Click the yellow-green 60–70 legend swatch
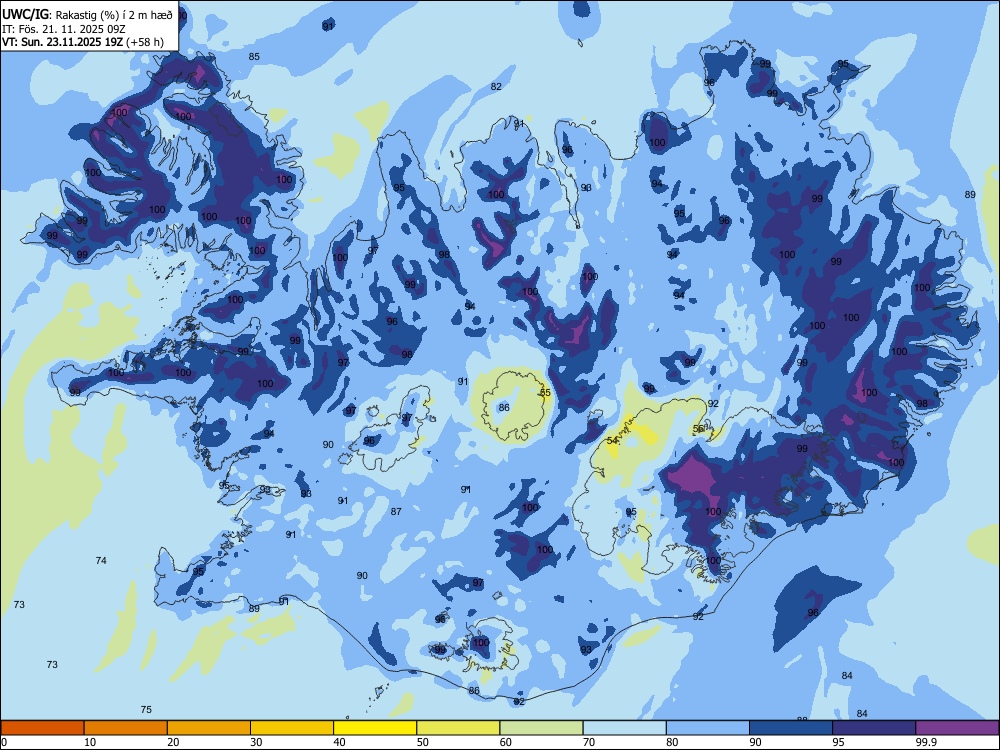This screenshot has height=750, width=1000. (x=541, y=728)
